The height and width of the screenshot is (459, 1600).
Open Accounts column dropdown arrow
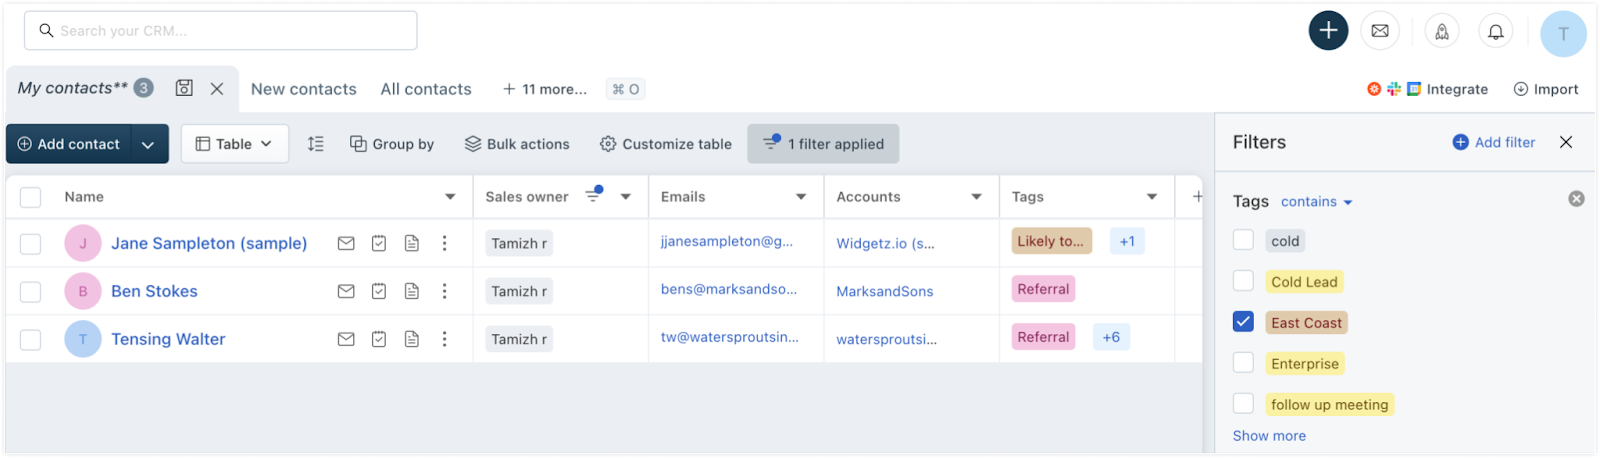click(x=977, y=197)
